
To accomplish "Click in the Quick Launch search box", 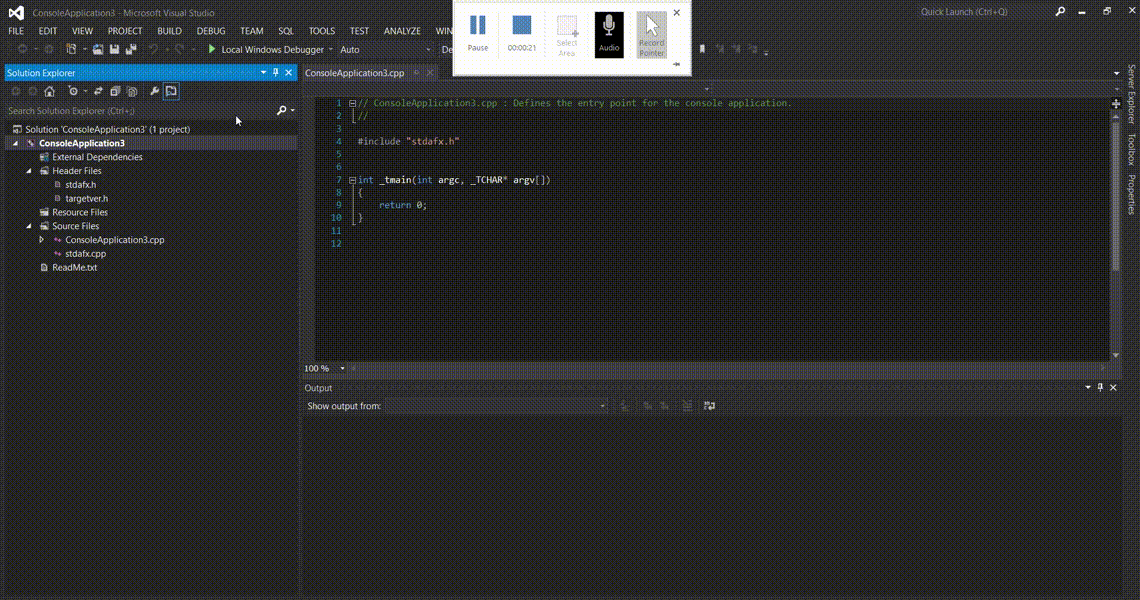I will (985, 12).
